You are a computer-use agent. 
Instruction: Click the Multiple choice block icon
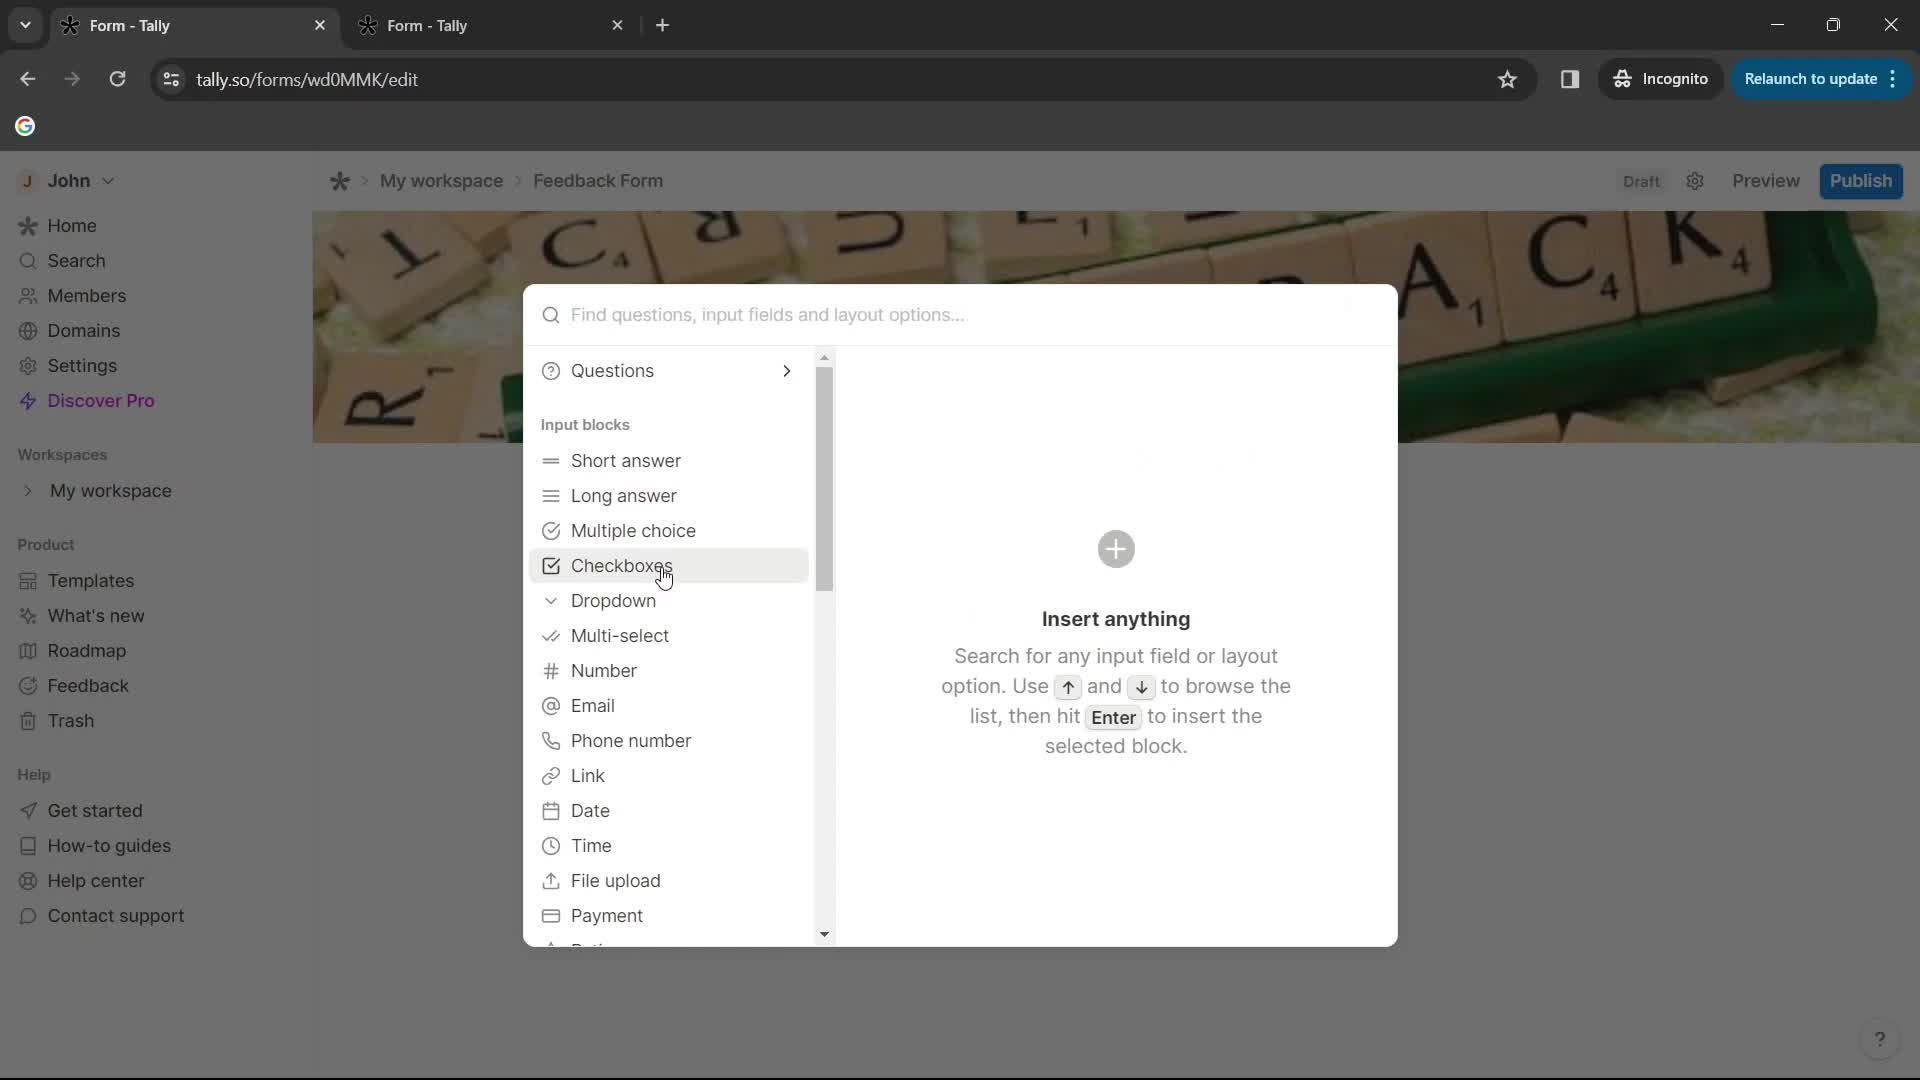pos(553,530)
